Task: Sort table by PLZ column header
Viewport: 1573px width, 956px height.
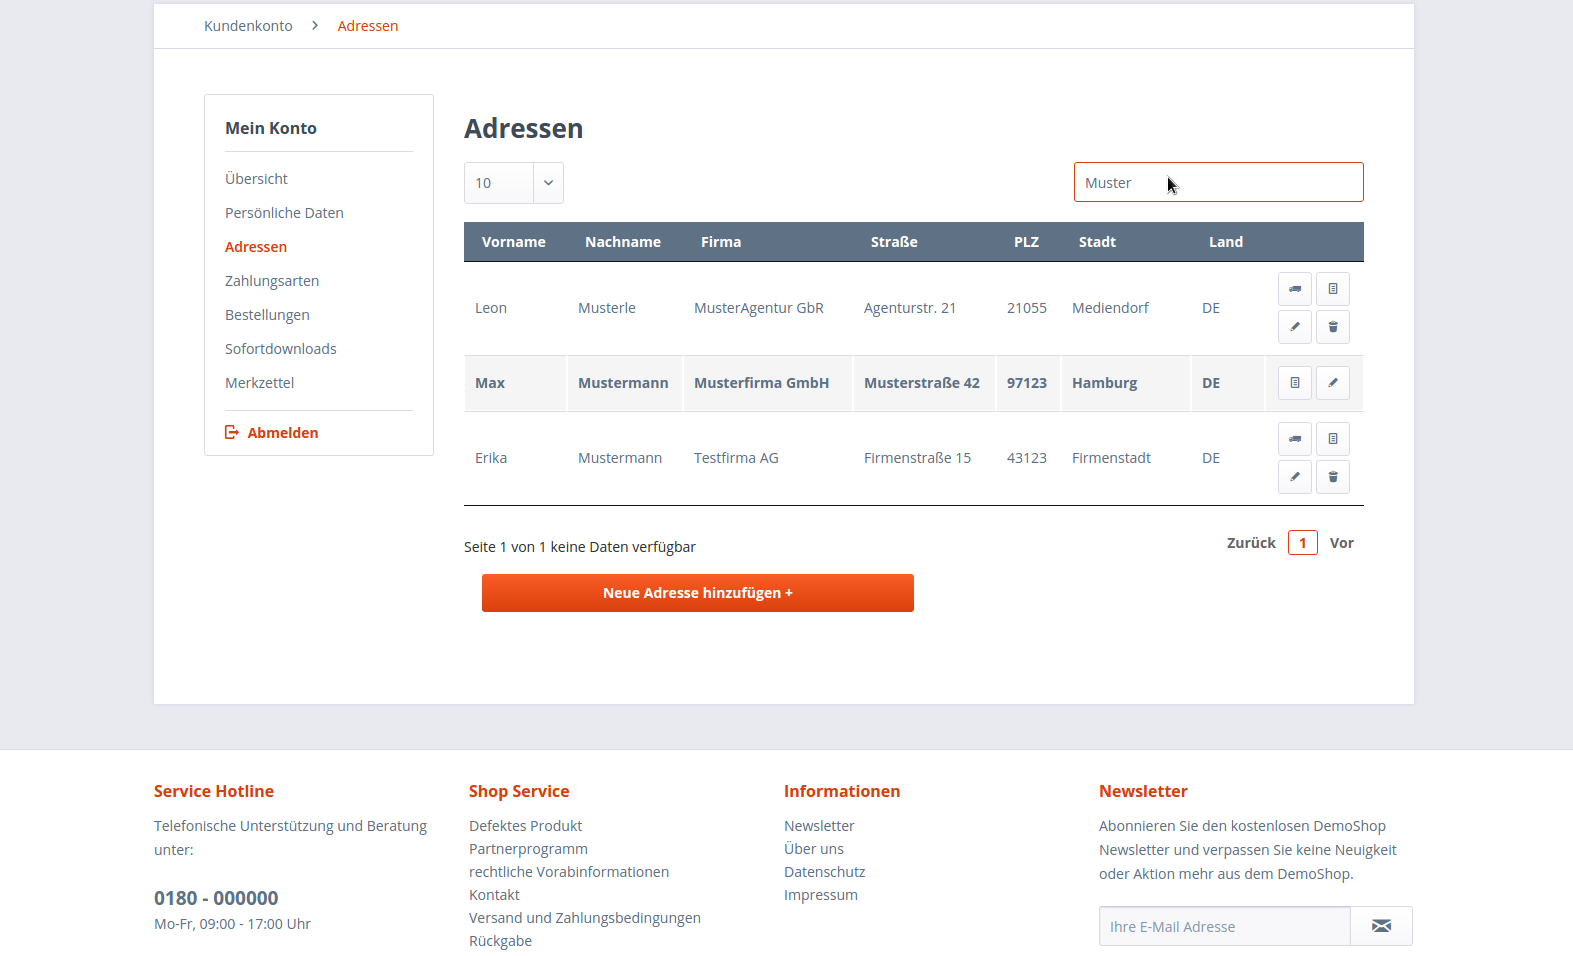Action: pos(1026,242)
